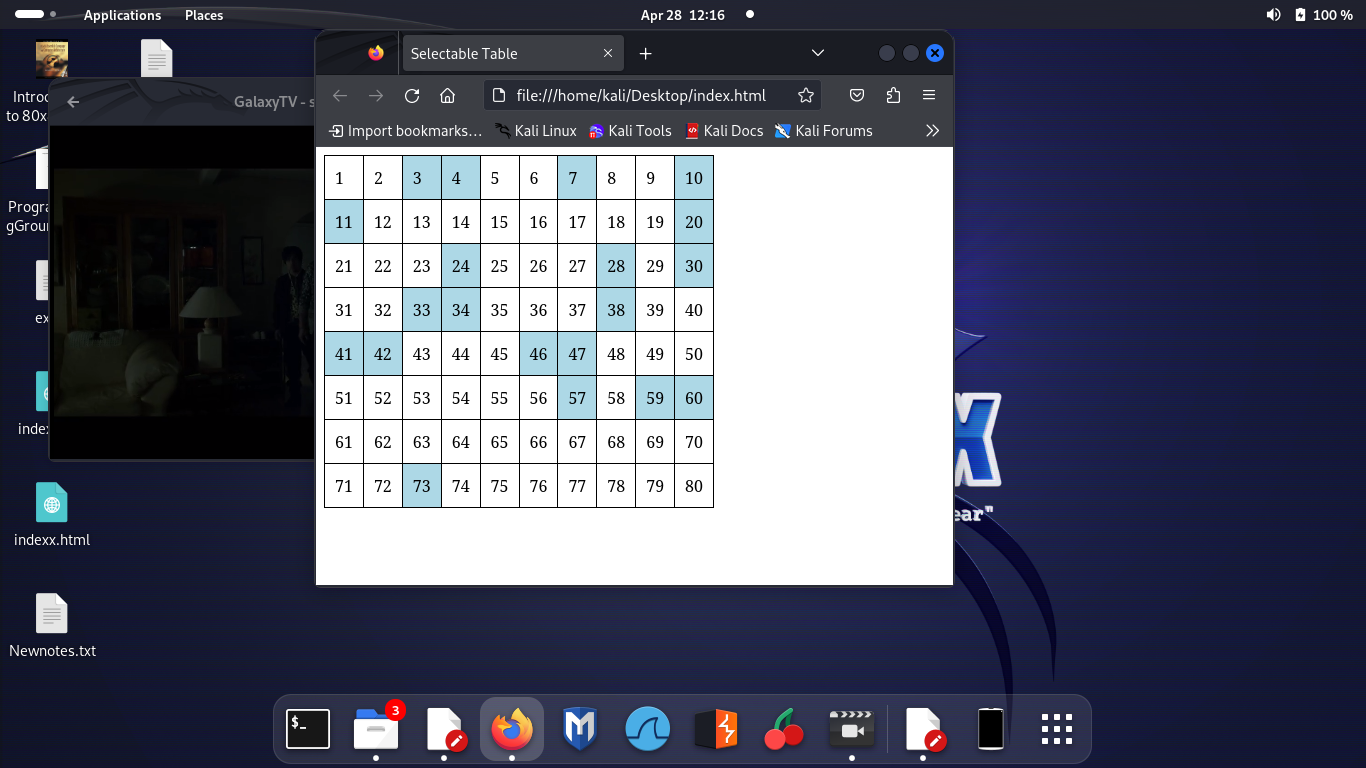
Task: Open Kali Linux bookmark
Action: click(536, 131)
